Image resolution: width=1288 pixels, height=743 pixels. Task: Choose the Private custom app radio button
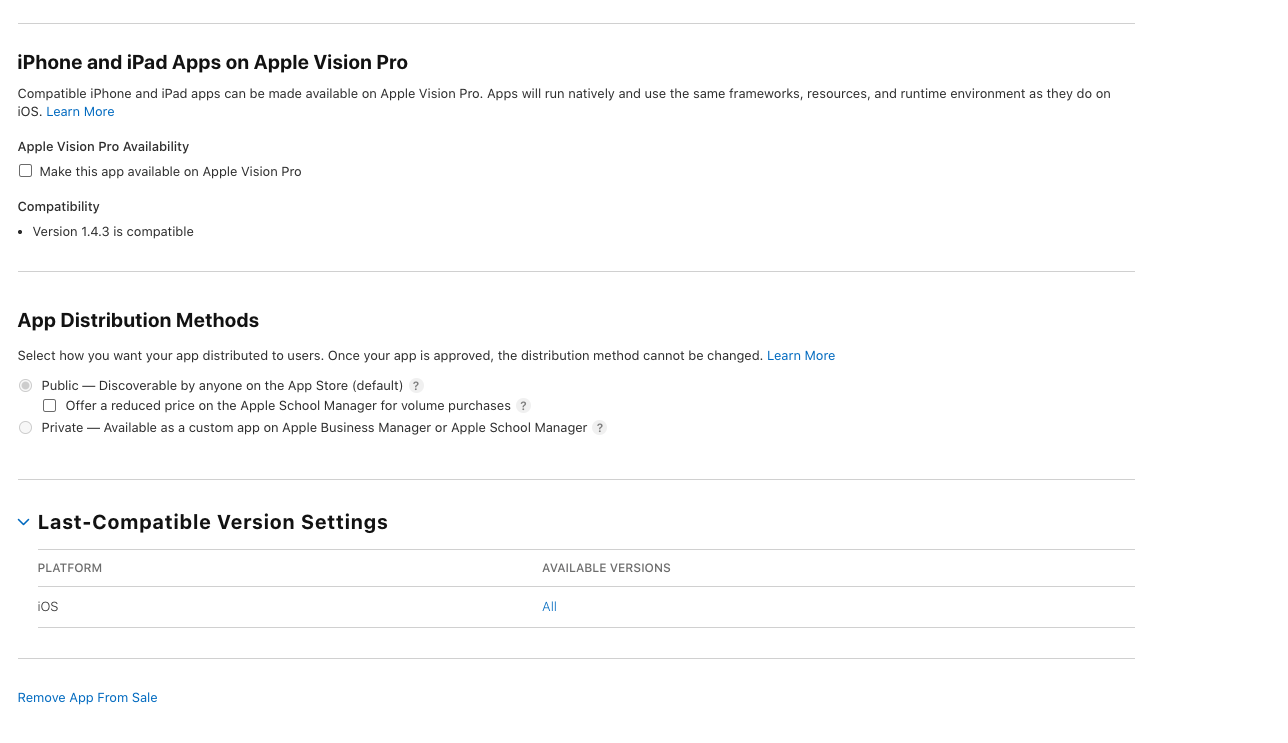[x=26, y=428]
